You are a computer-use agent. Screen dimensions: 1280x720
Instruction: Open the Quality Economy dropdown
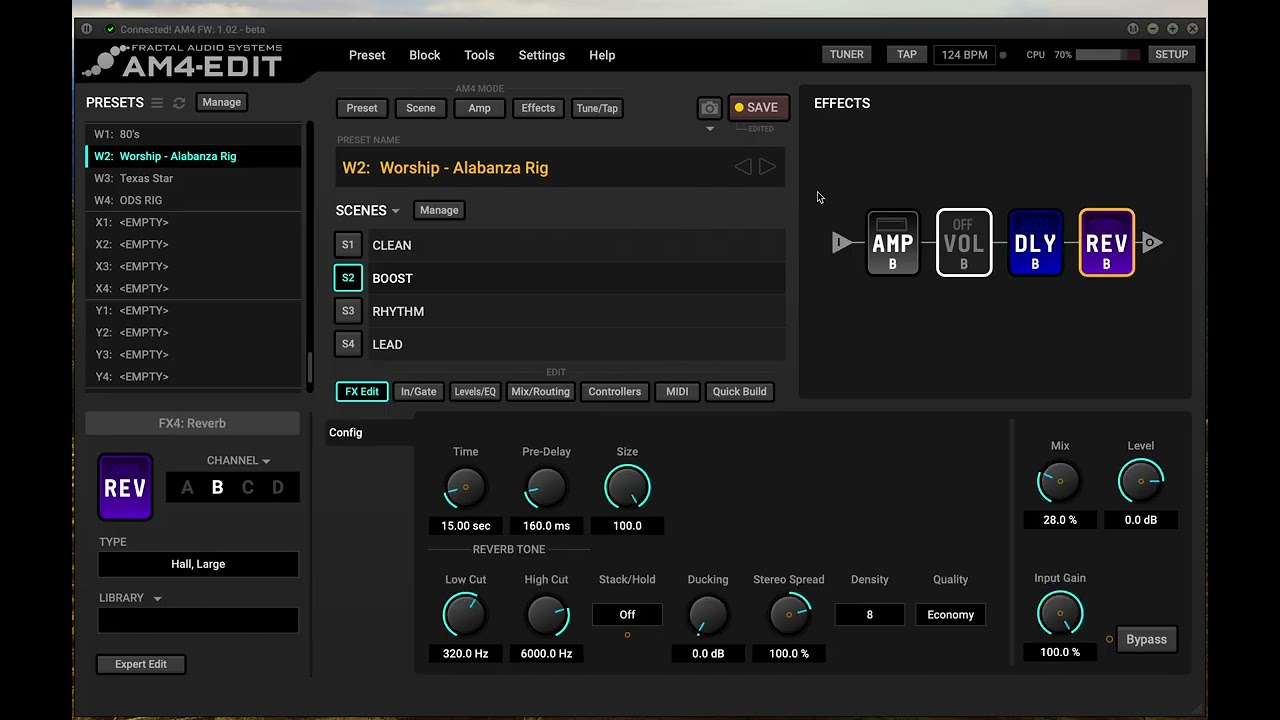coord(950,615)
